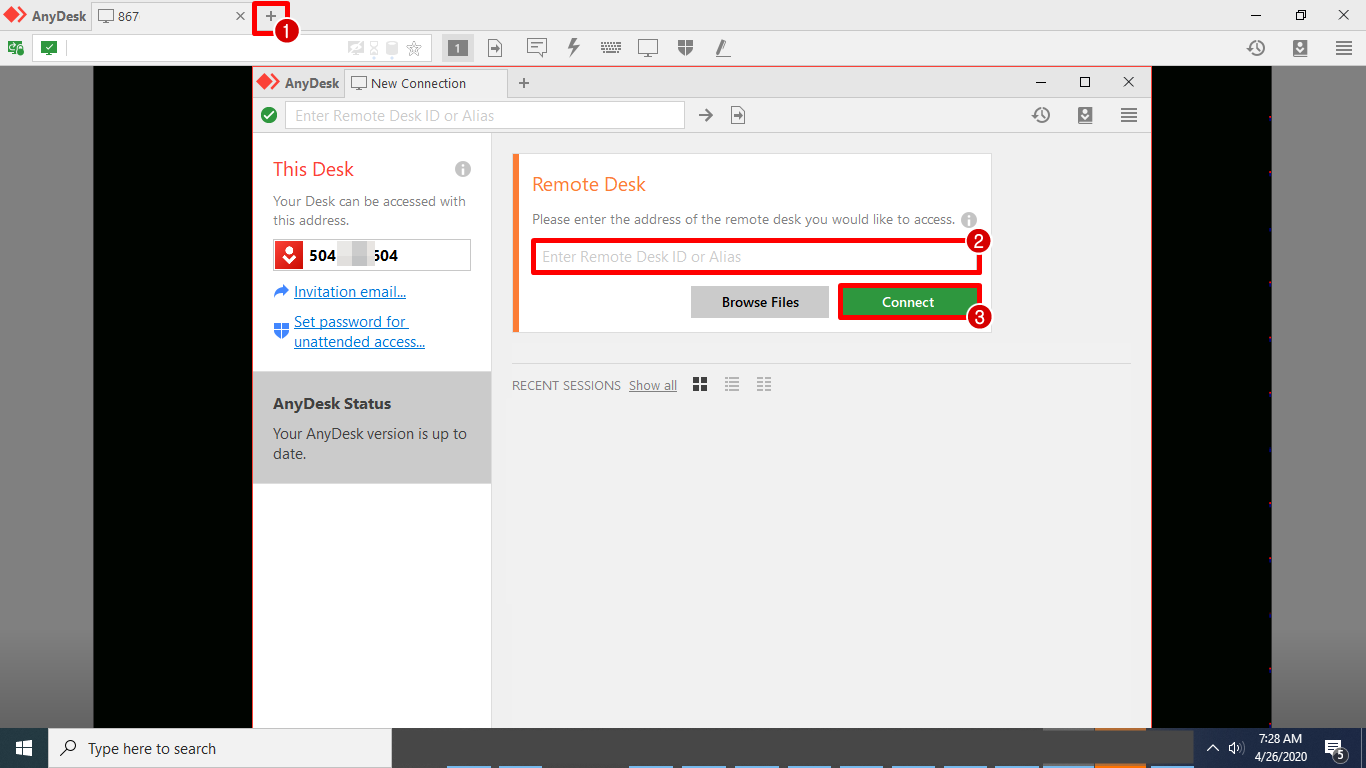Open address book in outer window toolbar
The height and width of the screenshot is (768, 1366).
[x=1300, y=48]
